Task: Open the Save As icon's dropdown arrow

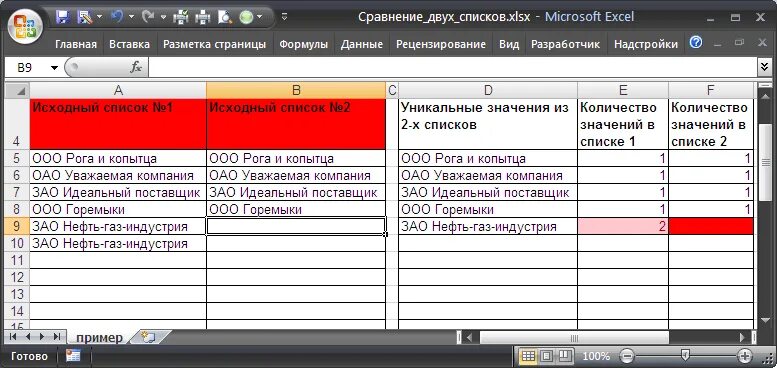Action: tap(100, 17)
